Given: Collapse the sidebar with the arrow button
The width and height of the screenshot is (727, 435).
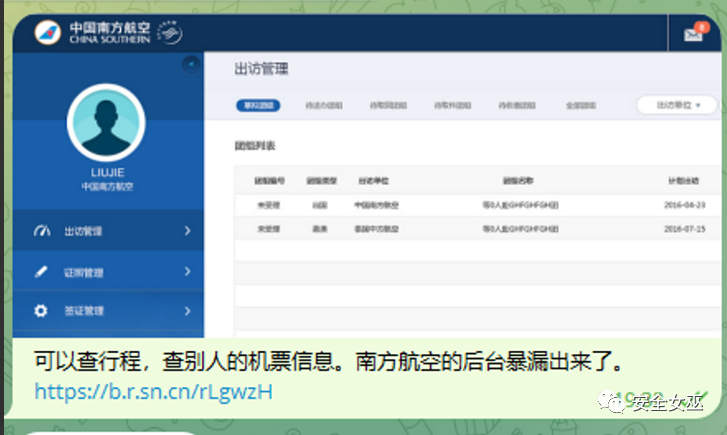Looking at the screenshot, I should [x=191, y=64].
